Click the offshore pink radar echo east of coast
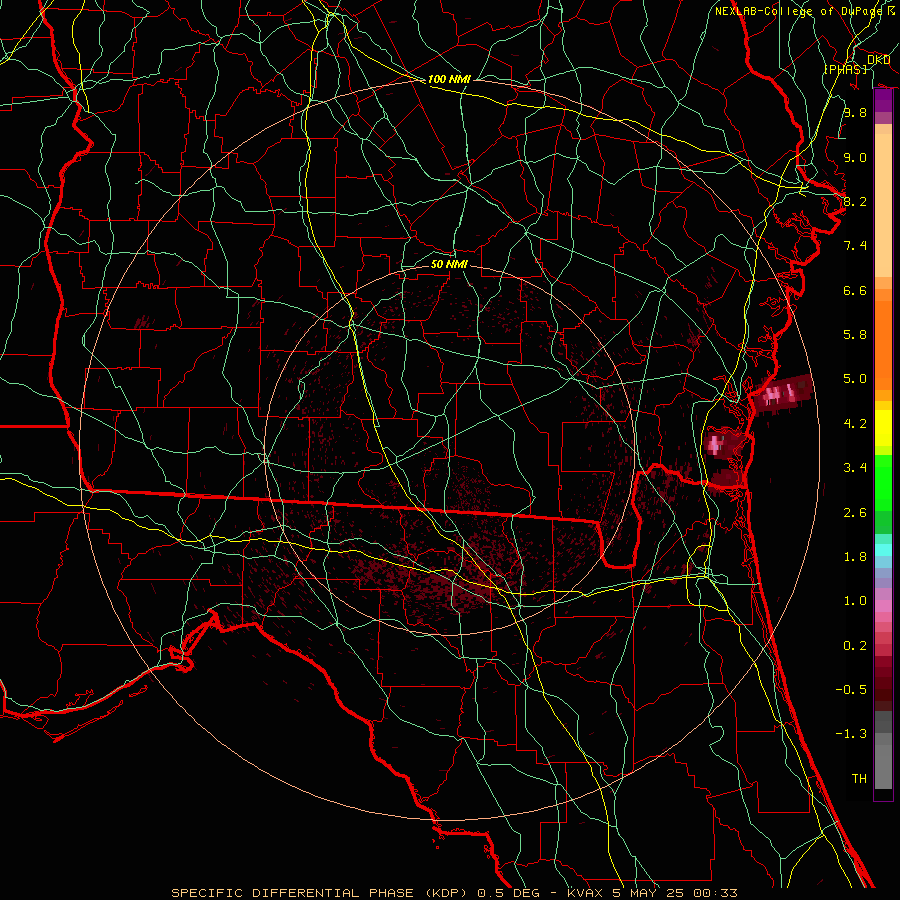 pyautogui.click(x=783, y=394)
